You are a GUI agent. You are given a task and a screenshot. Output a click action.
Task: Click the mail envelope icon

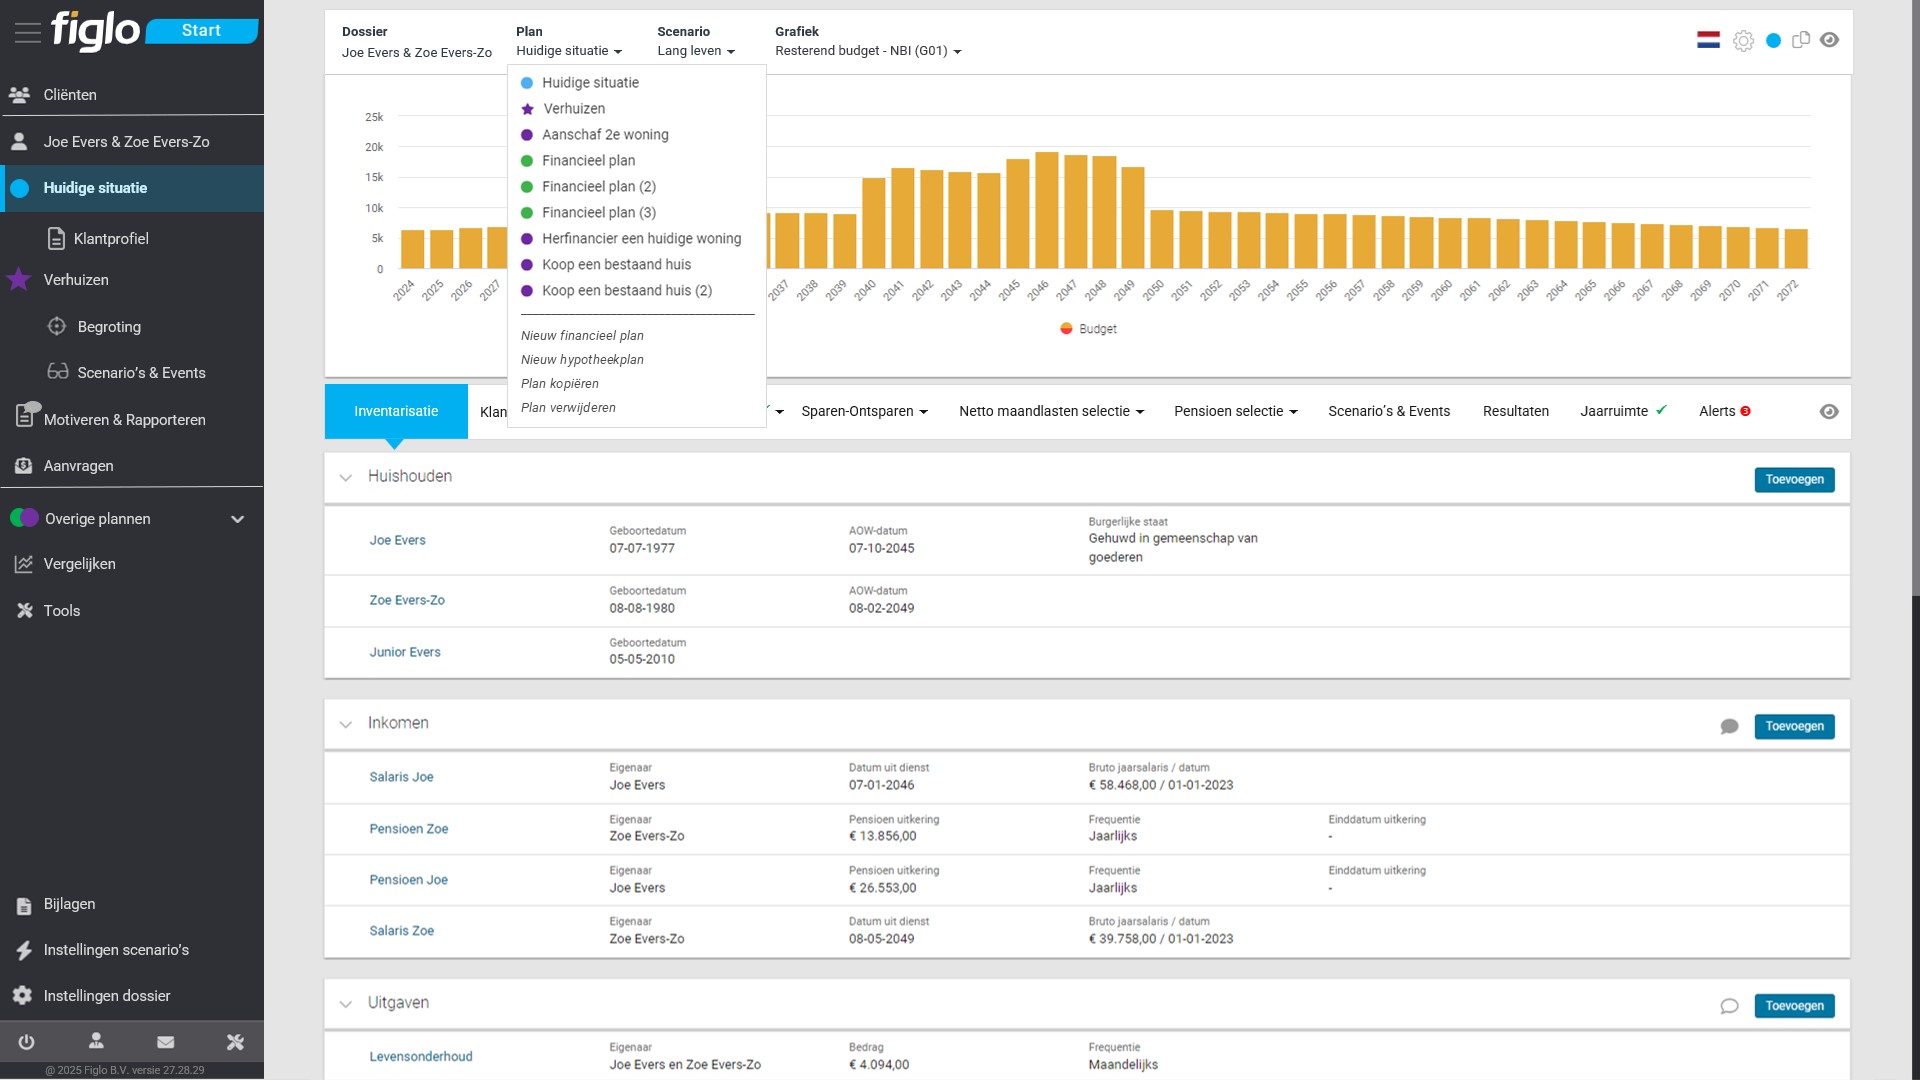(166, 1042)
